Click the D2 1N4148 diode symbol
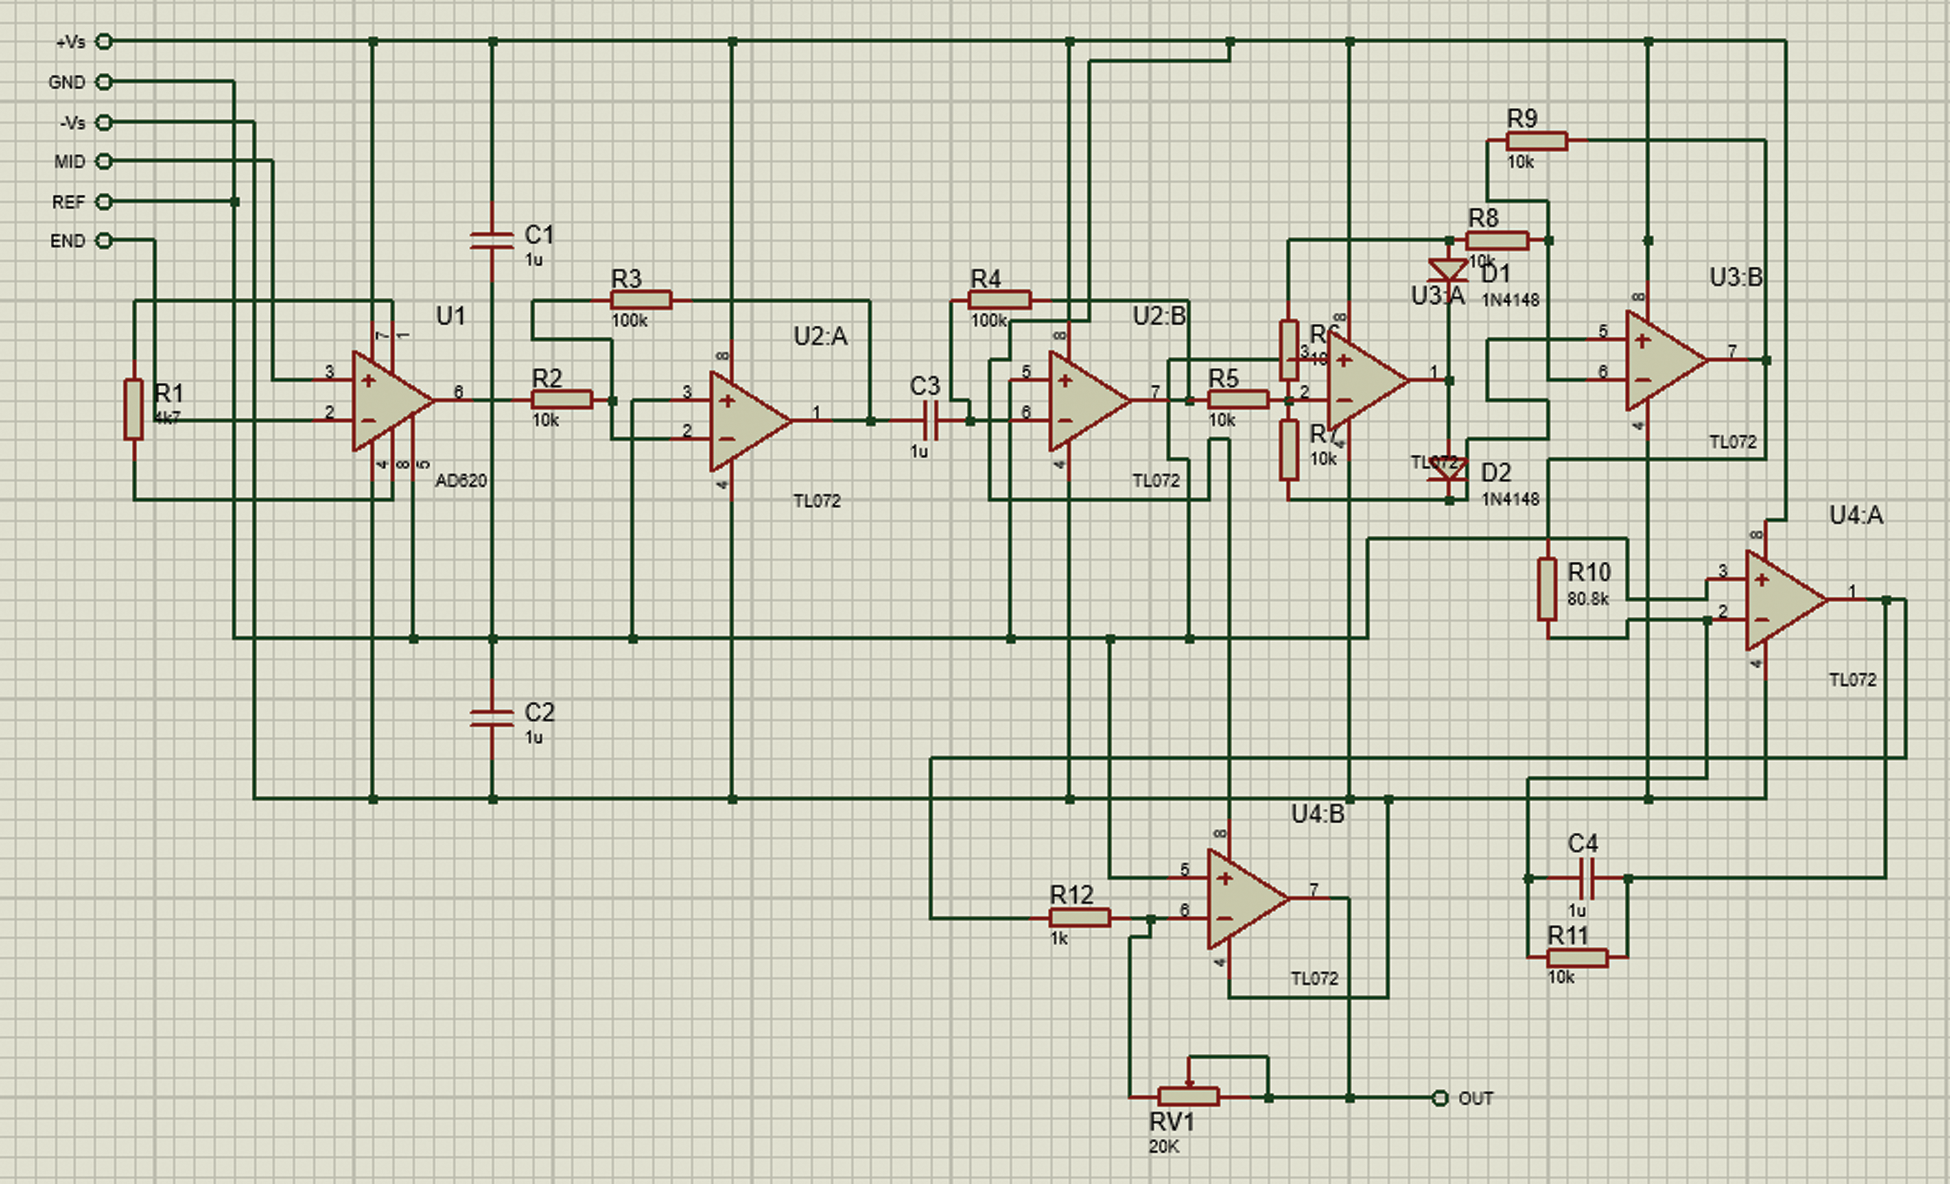This screenshot has width=1950, height=1184. [x=1448, y=470]
